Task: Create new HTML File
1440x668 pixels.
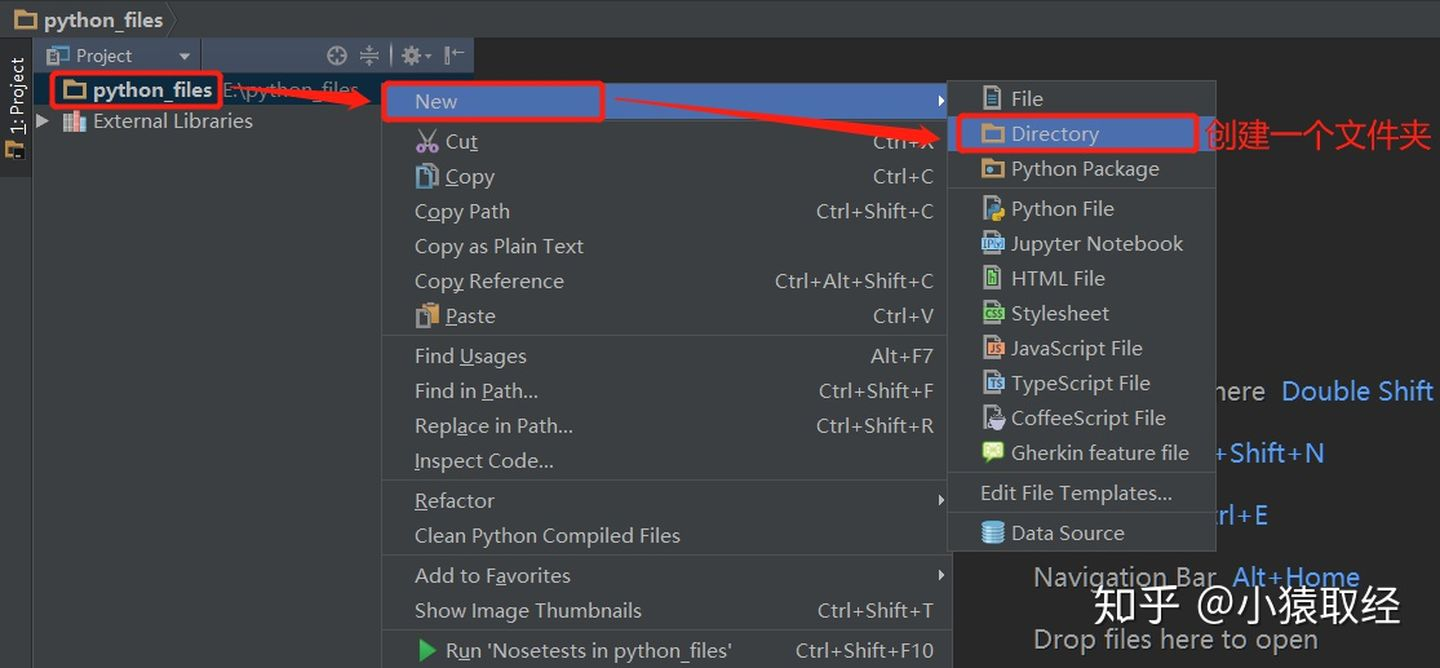Action: coord(1057,279)
